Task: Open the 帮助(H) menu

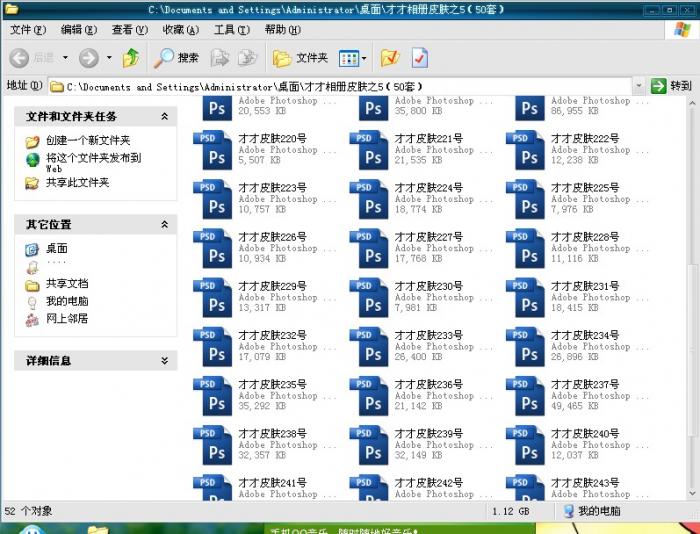Action: click(x=283, y=30)
